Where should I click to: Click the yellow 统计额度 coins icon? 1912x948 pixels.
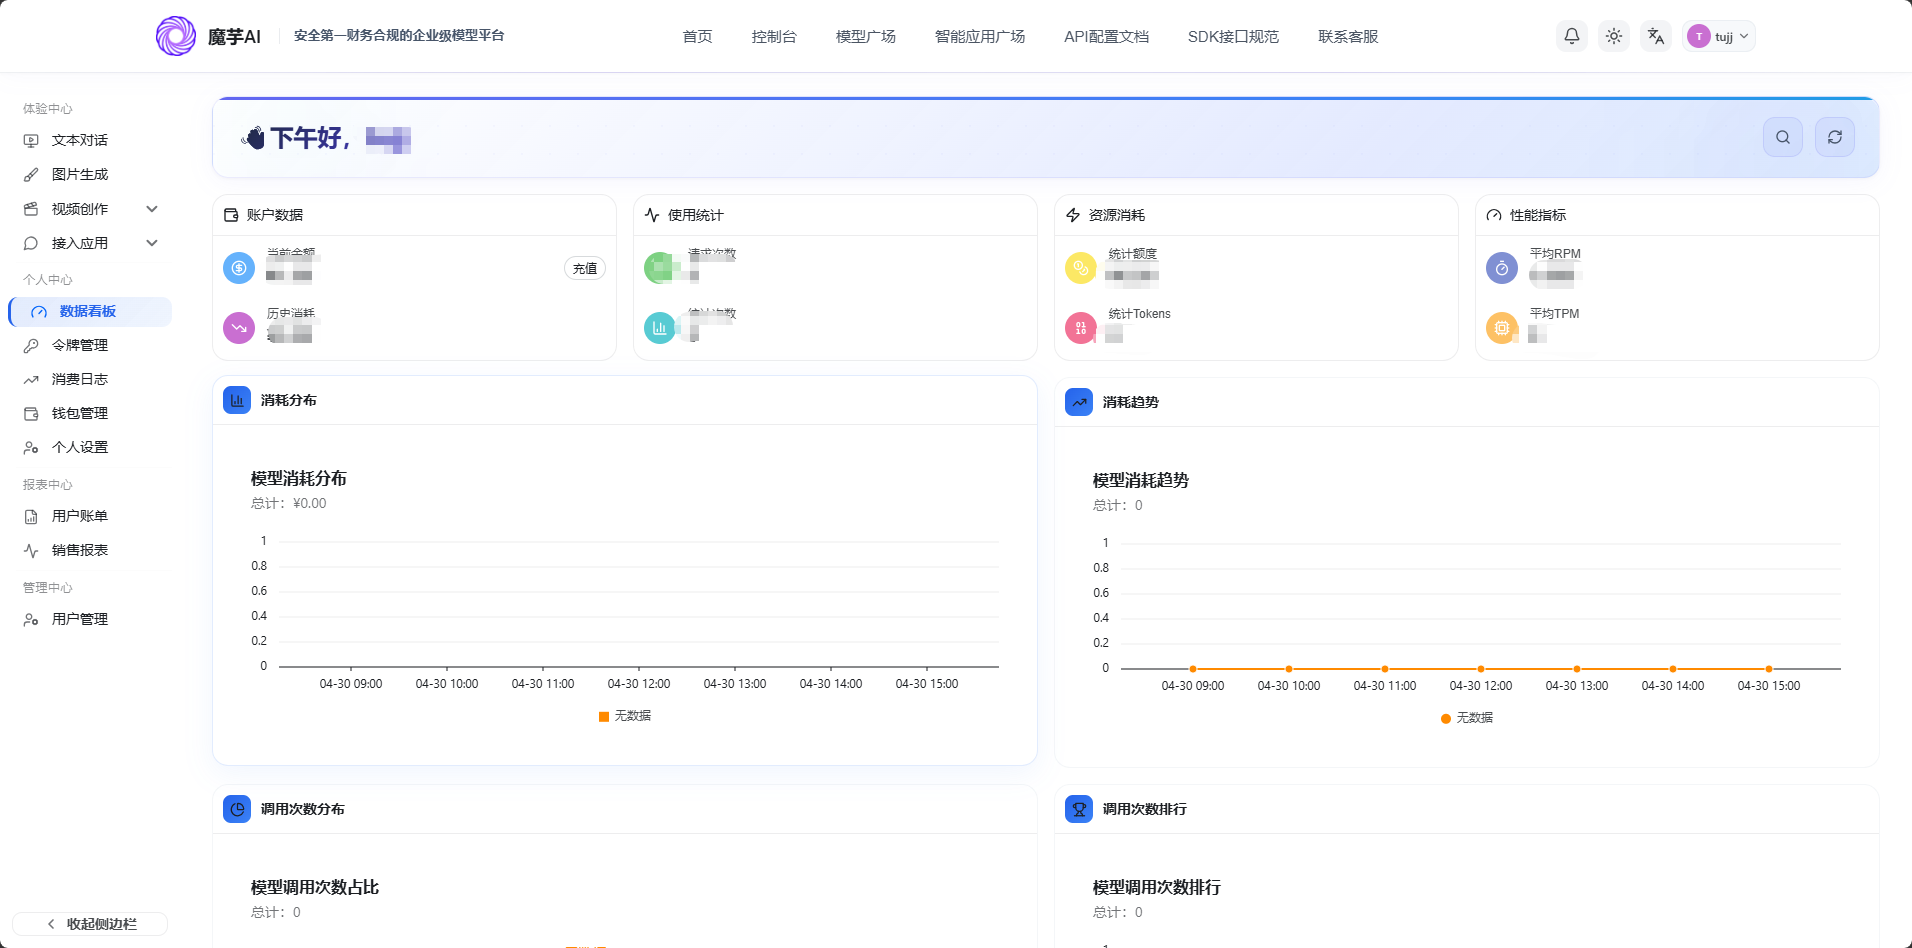coord(1081,268)
